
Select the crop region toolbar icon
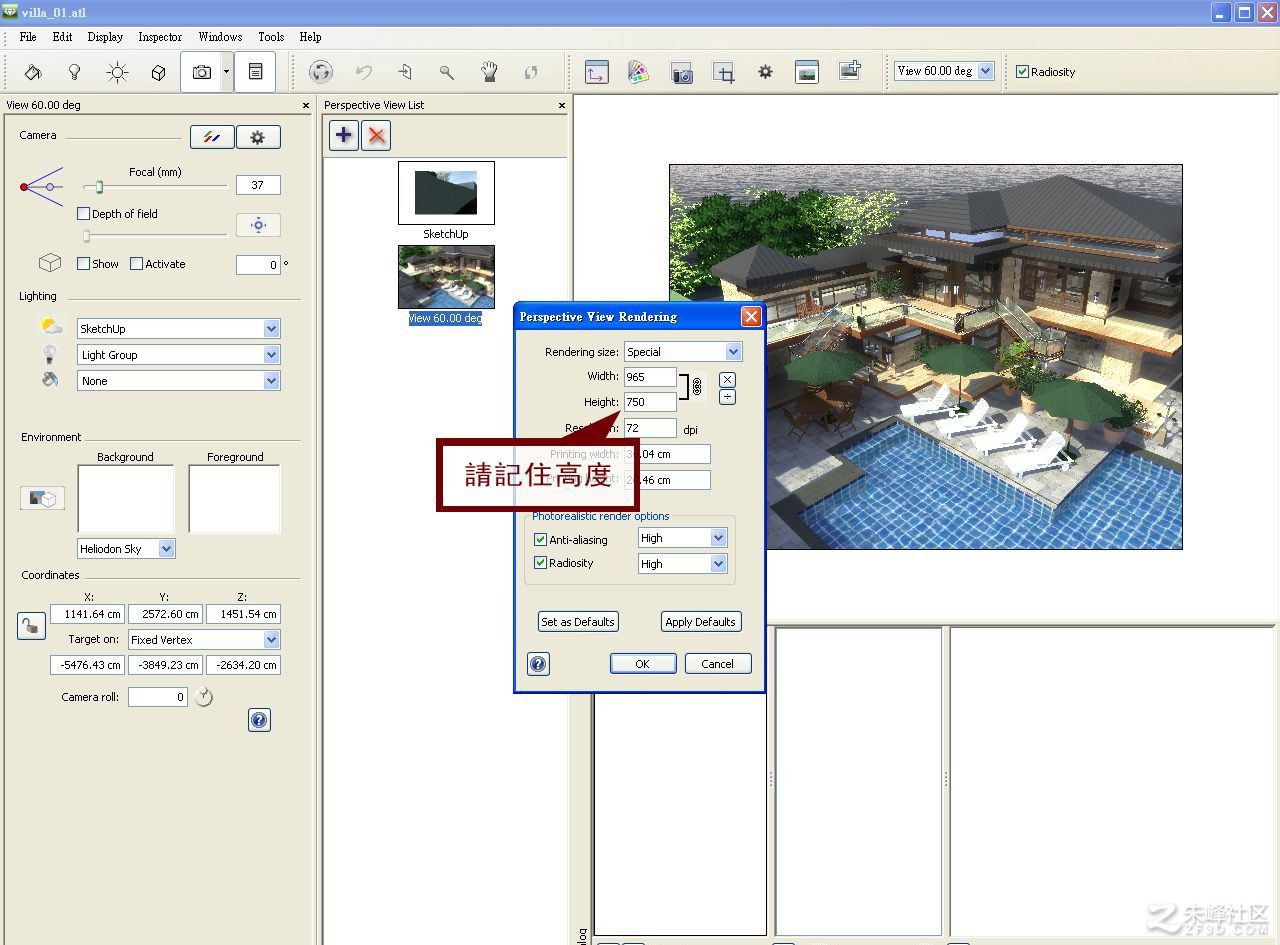723,72
